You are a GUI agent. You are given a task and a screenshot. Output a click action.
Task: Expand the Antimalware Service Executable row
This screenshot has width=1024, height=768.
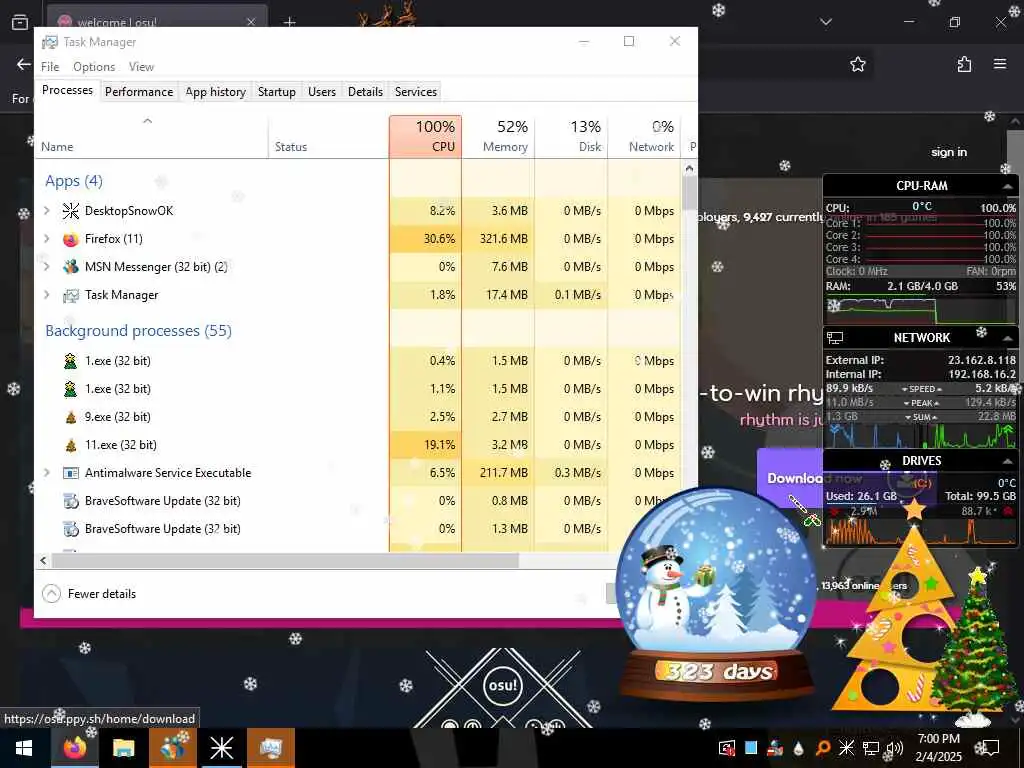47,472
